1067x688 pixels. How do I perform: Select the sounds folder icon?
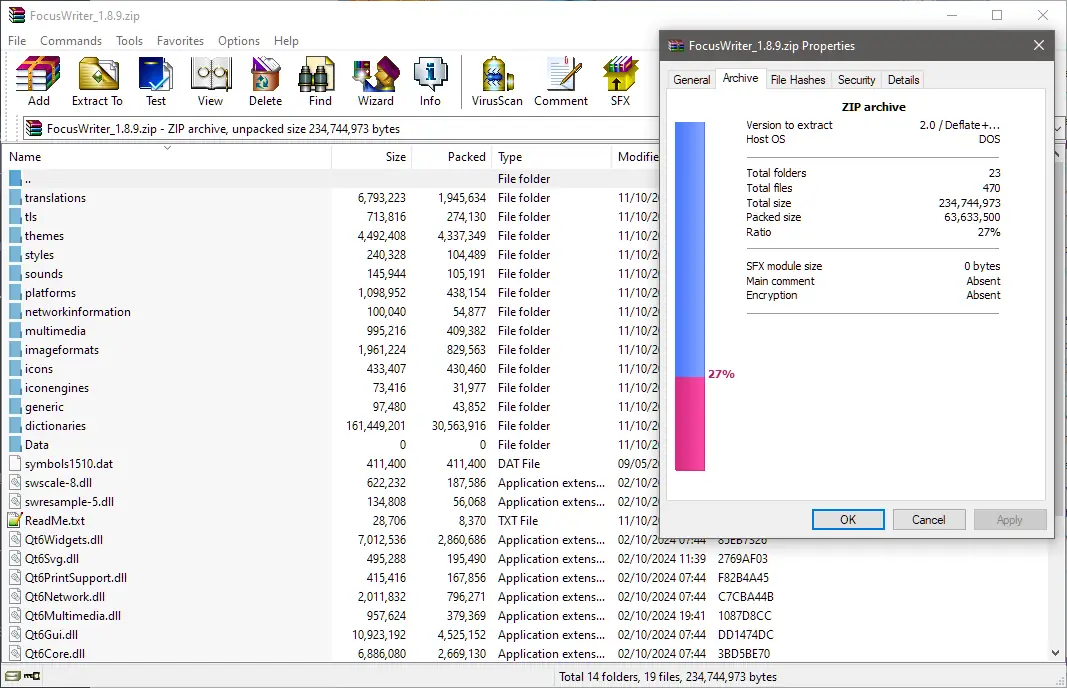tap(15, 274)
